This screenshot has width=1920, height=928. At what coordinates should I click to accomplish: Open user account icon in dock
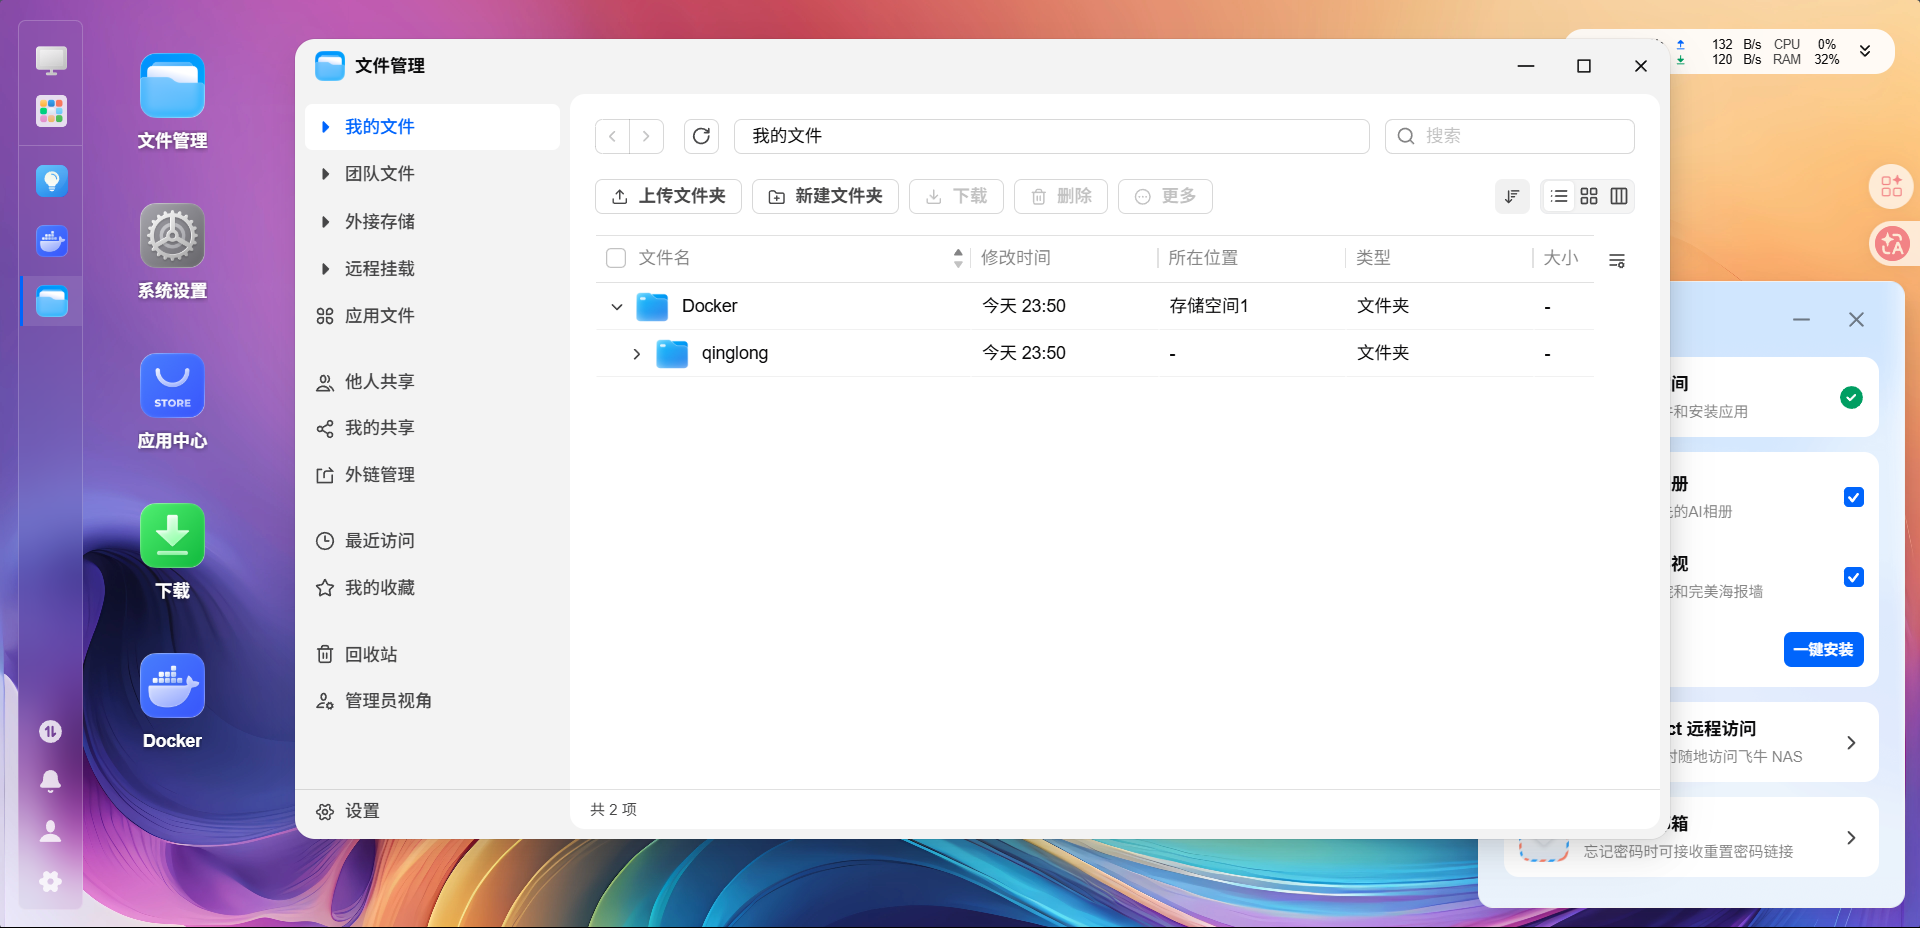click(x=50, y=831)
